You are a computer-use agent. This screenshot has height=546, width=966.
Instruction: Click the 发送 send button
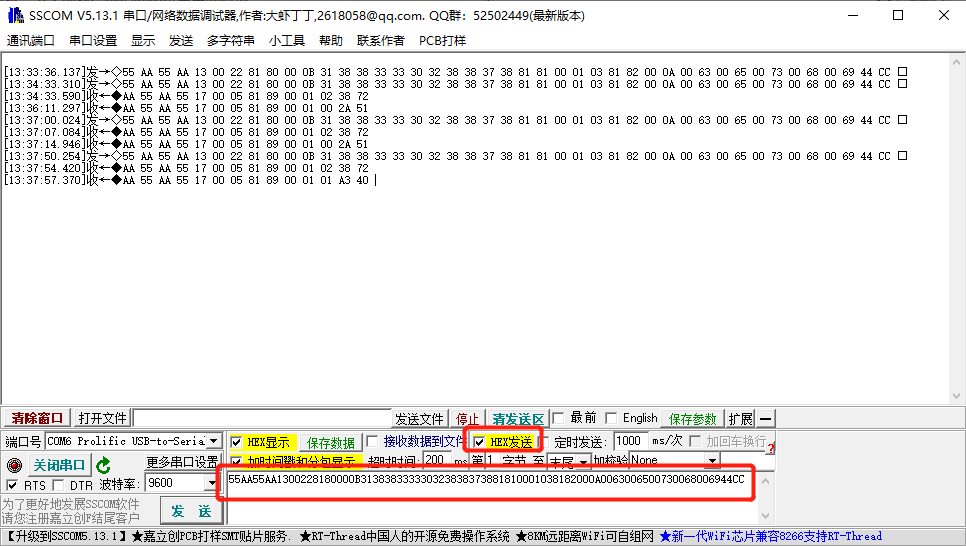click(x=191, y=511)
